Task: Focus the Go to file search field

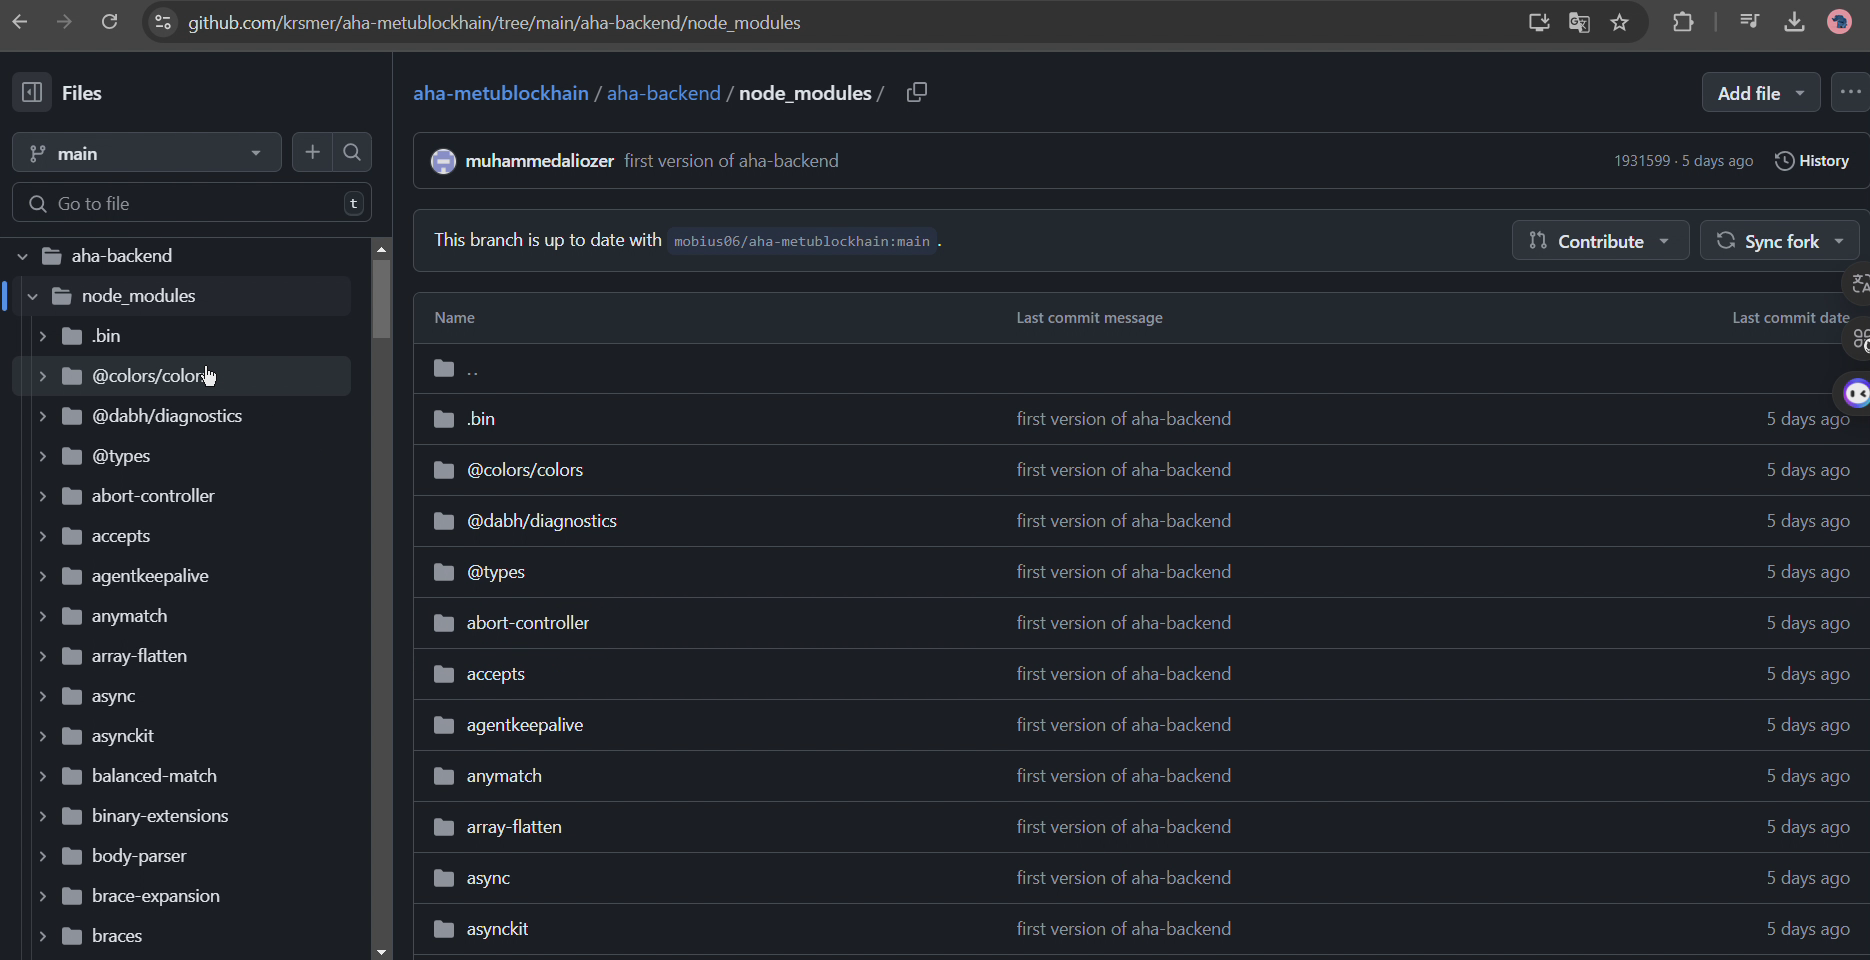Action: [192, 203]
